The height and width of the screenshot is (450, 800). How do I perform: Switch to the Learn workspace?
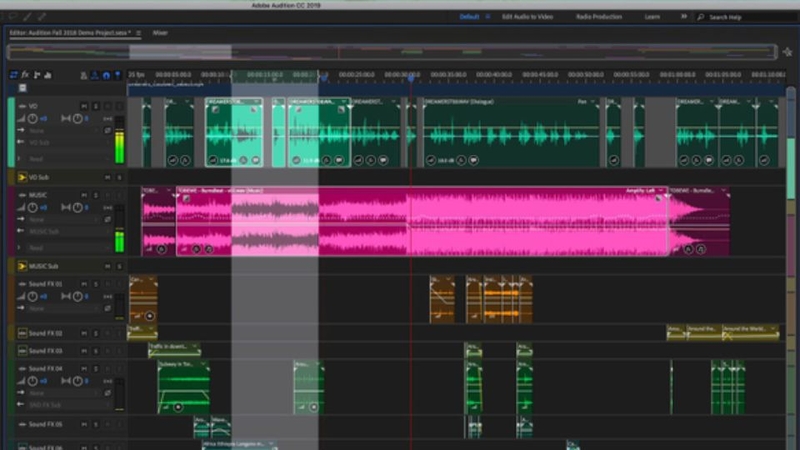[652, 17]
